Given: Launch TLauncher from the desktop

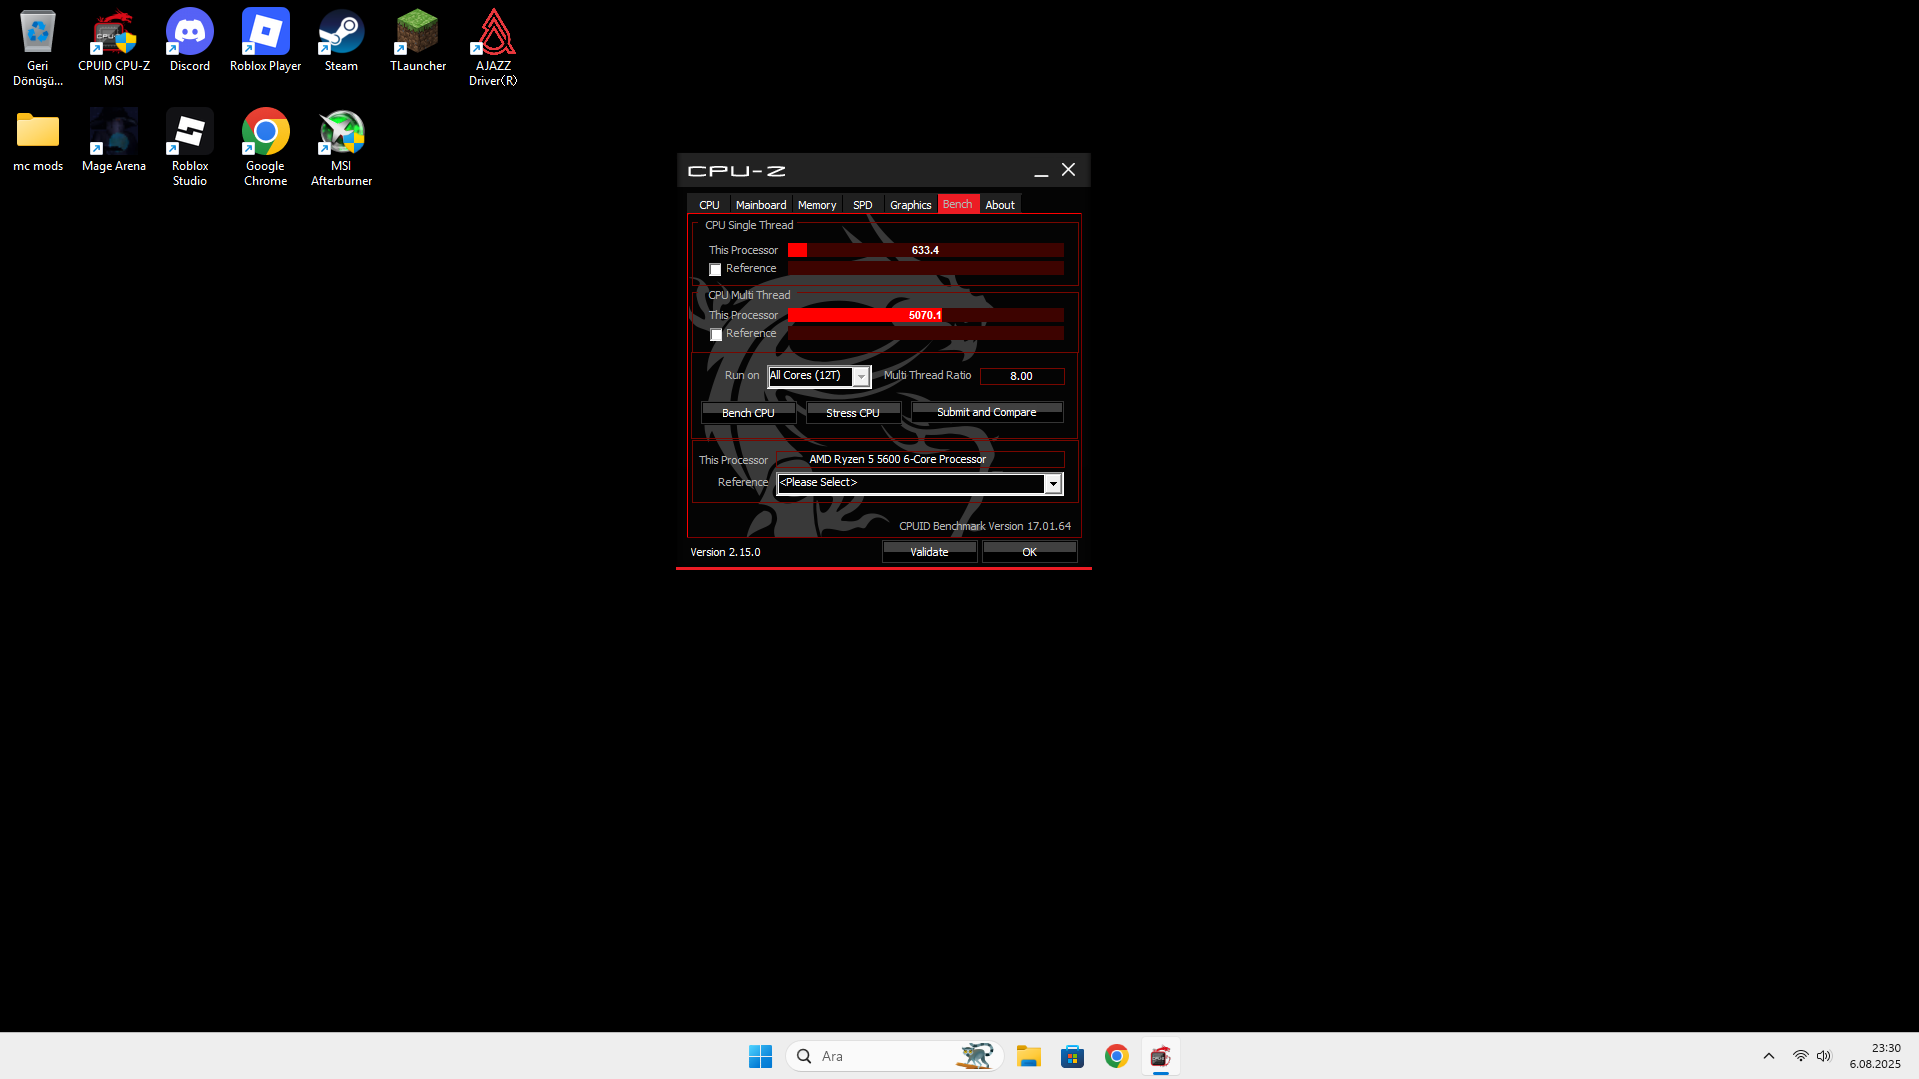Looking at the screenshot, I should (418, 41).
